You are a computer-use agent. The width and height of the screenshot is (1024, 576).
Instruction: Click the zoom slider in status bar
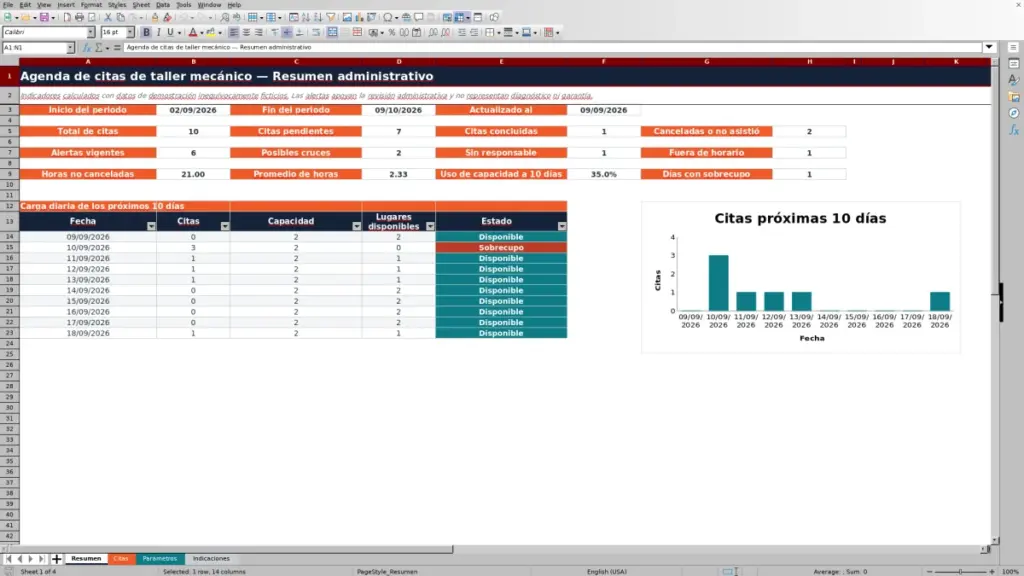click(x=961, y=571)
